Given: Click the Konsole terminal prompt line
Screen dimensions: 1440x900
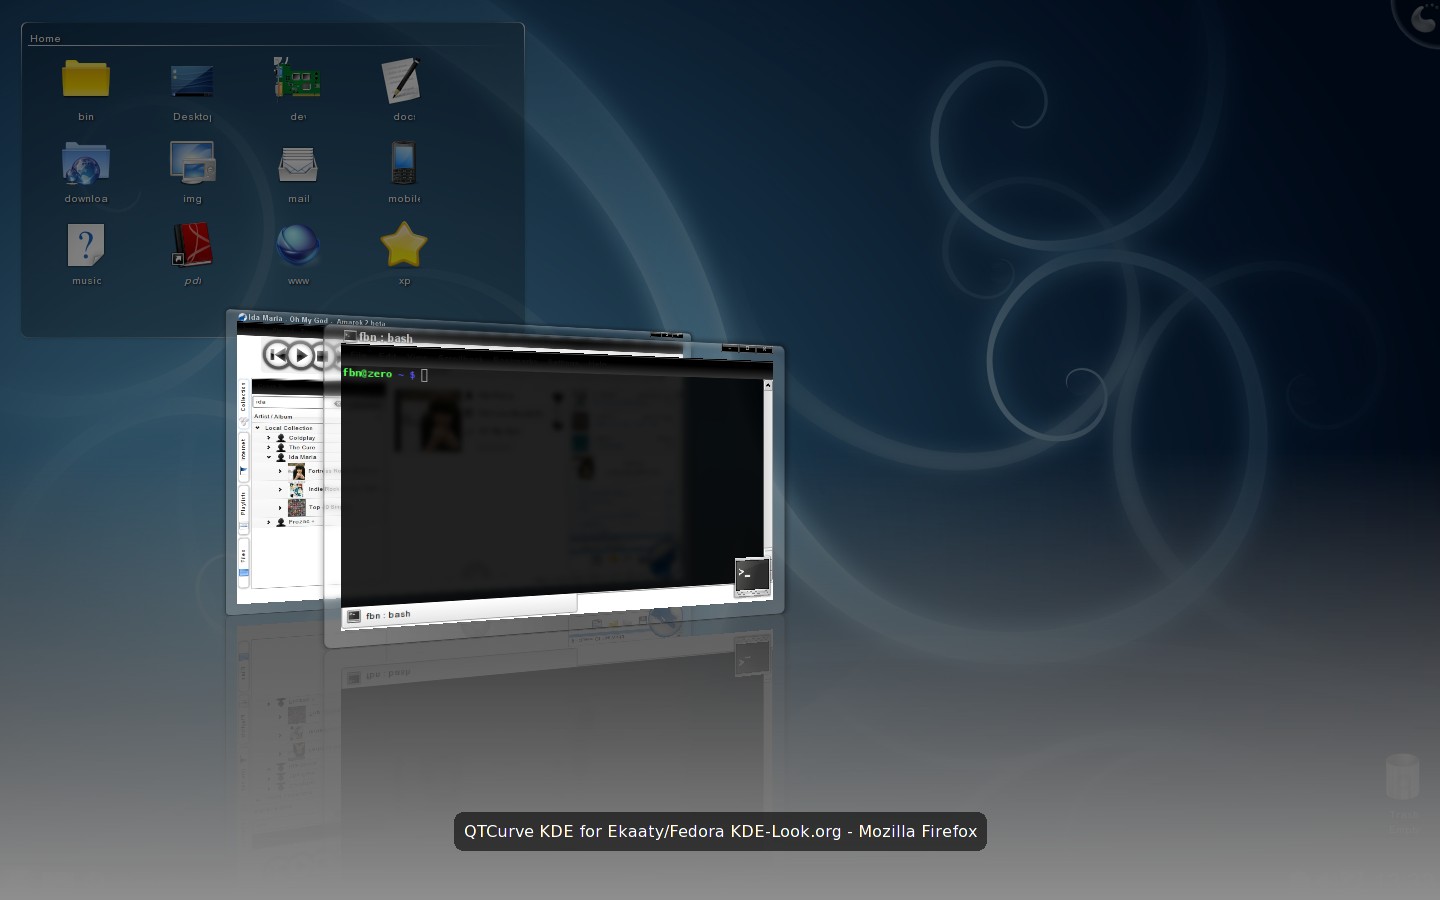Looking at the screenshot, I should tap(385, 374).
